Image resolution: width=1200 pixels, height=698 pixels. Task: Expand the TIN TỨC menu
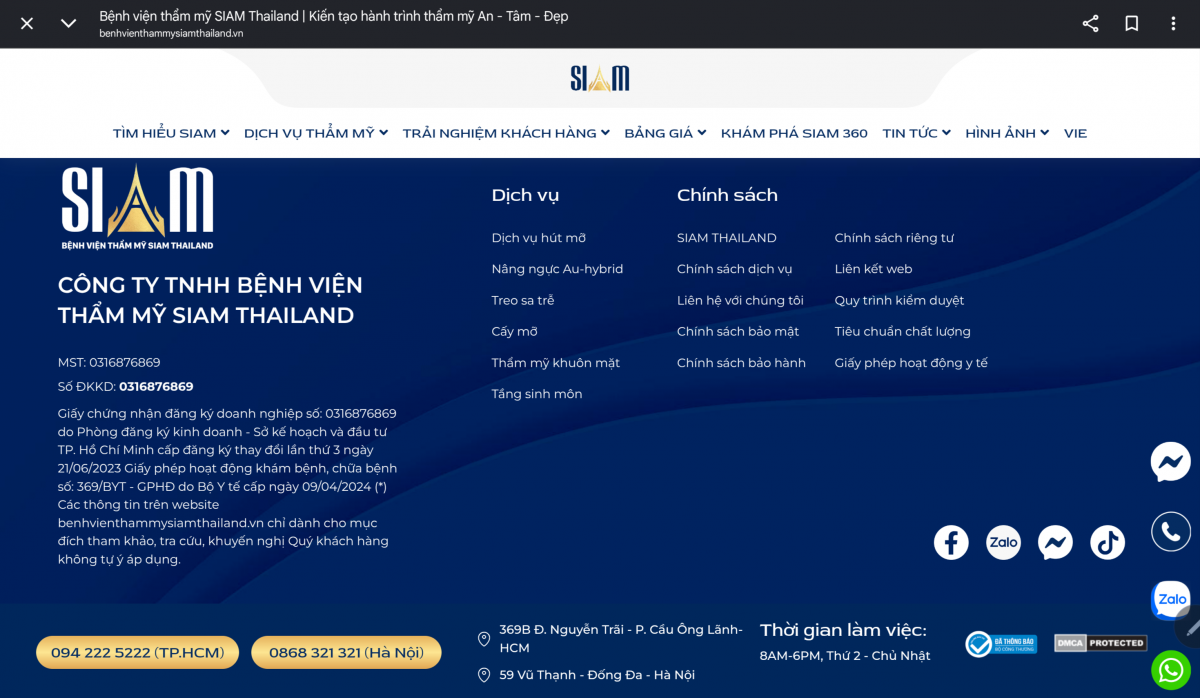click(x=916, y=133)
